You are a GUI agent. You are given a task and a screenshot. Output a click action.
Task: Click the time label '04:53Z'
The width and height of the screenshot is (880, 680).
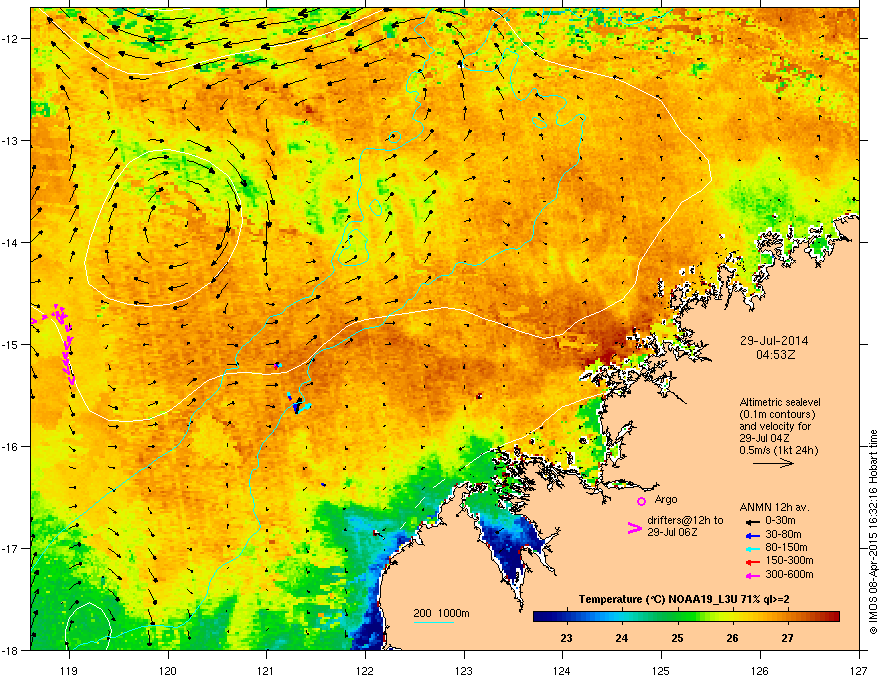[776, 355]
